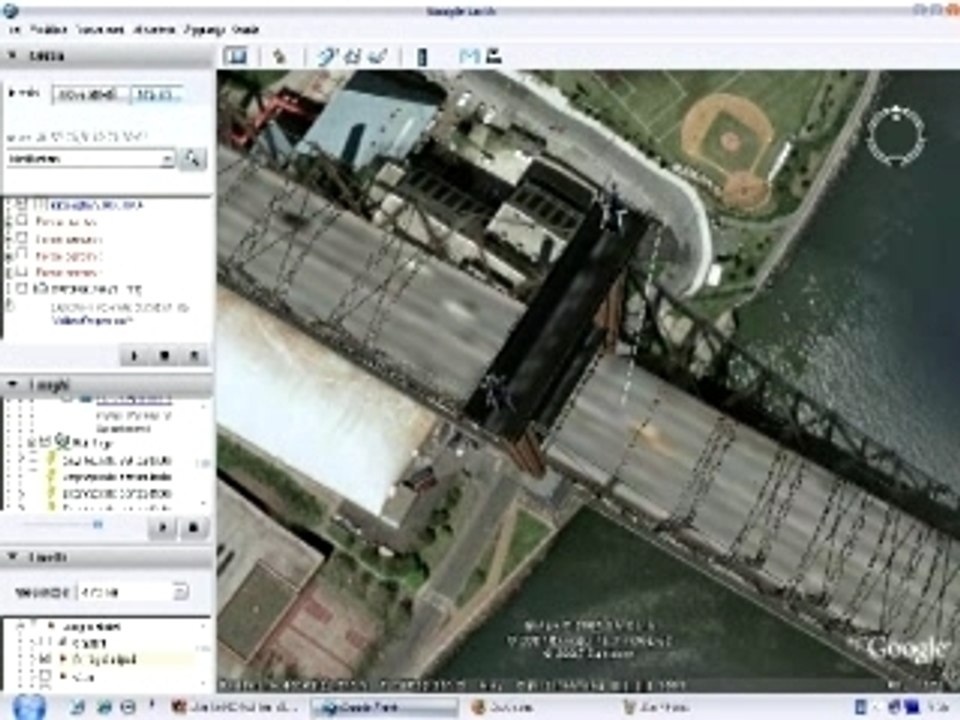This screenshot has width=960, height=720.
Task: Click the Email envelope toolbar icon
Action: pyautogui.click(x=469, y=56)
